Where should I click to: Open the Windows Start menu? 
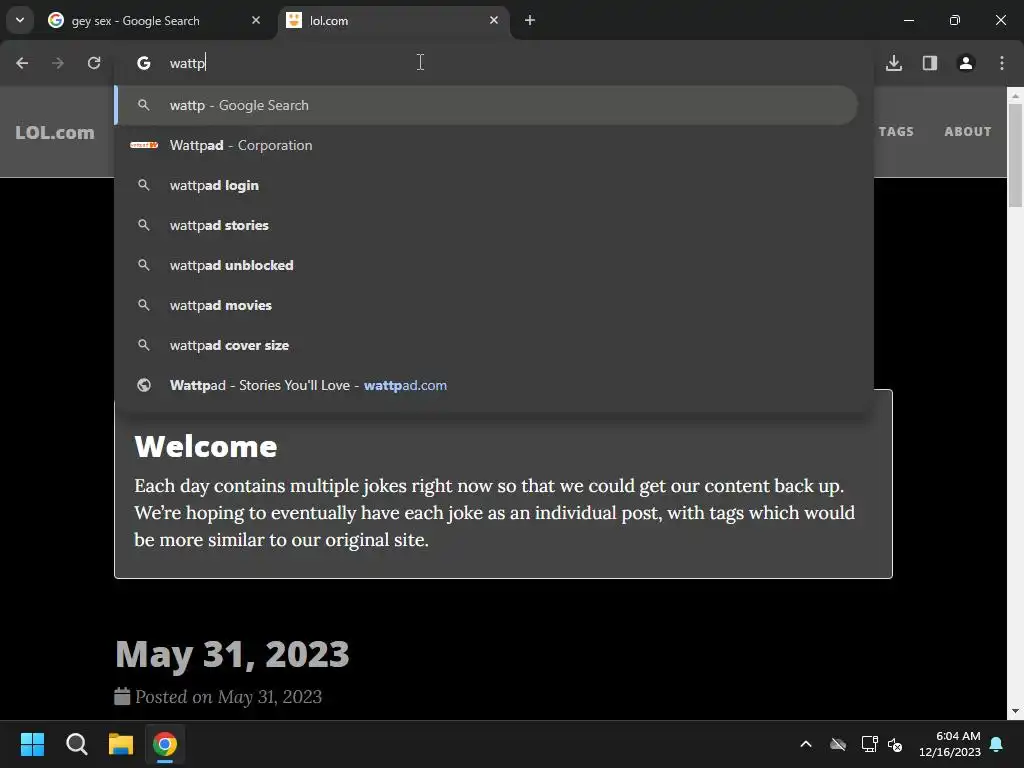pos(32,744)
